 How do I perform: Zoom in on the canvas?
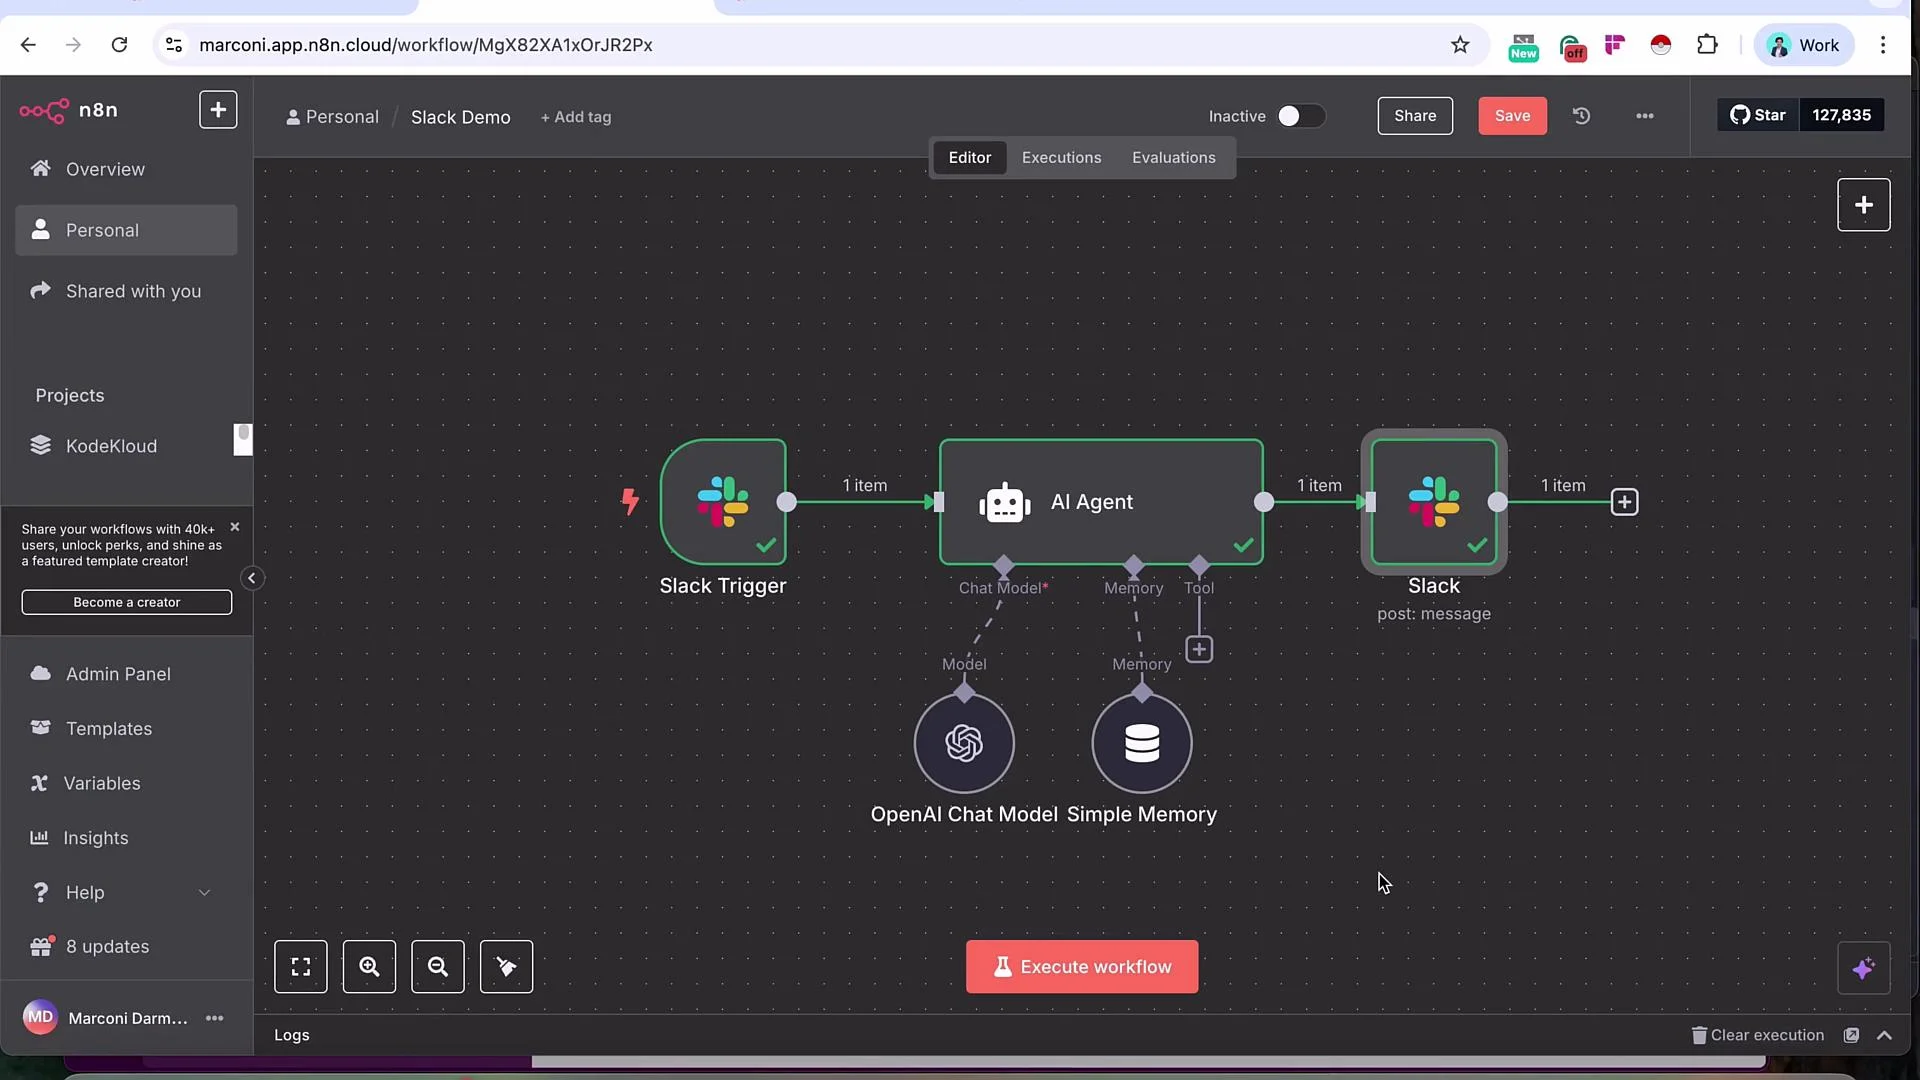click(369, 967)
